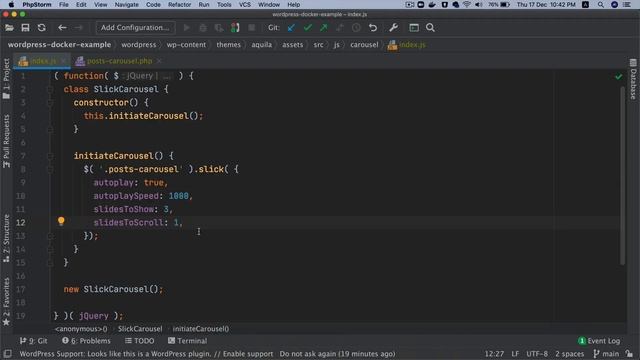The width and height of the screenshot is (640, 360).
Task: Open the Refactor menu
Action: pos(179,4)
